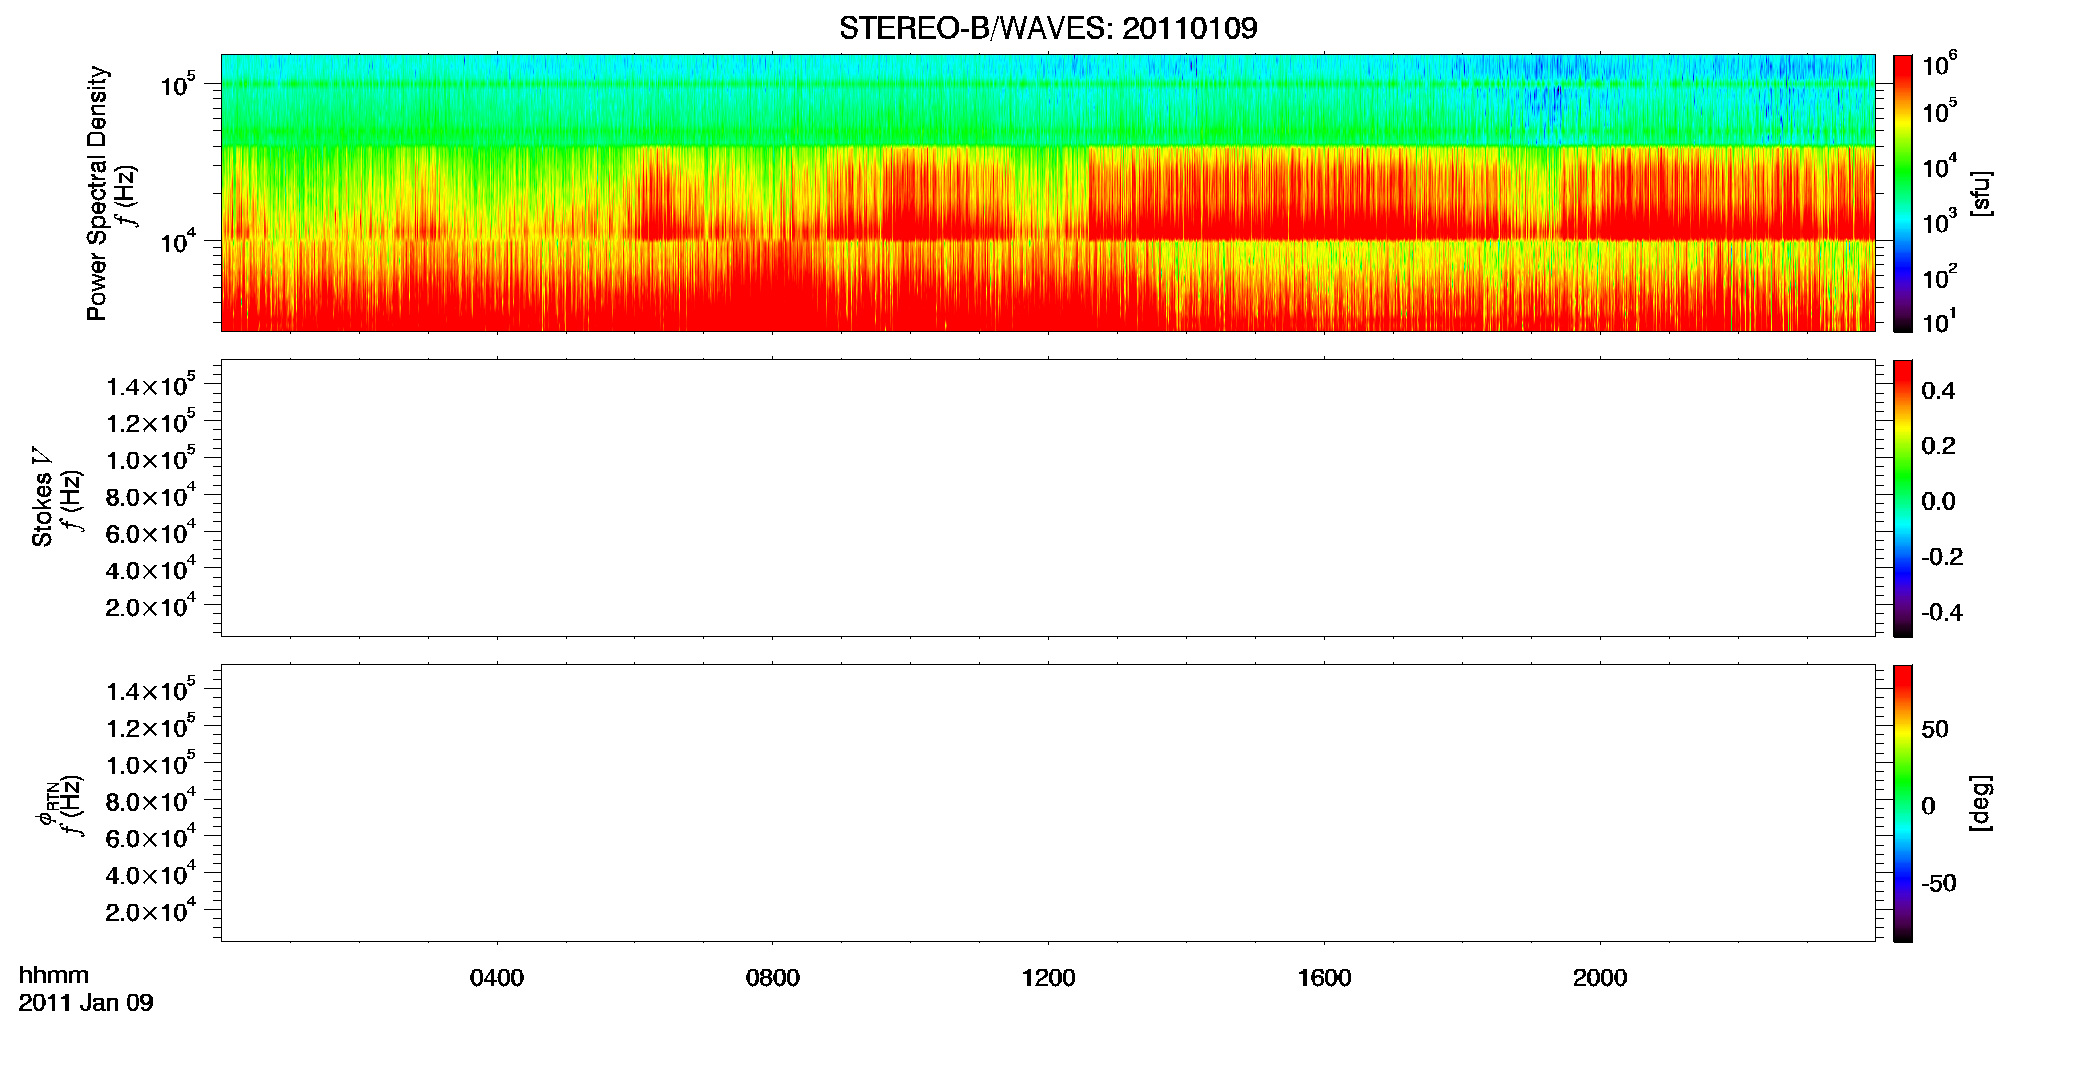
Task: Click the [sfu] unit label
Action: pyautogui.click(x=1981, y=193)
